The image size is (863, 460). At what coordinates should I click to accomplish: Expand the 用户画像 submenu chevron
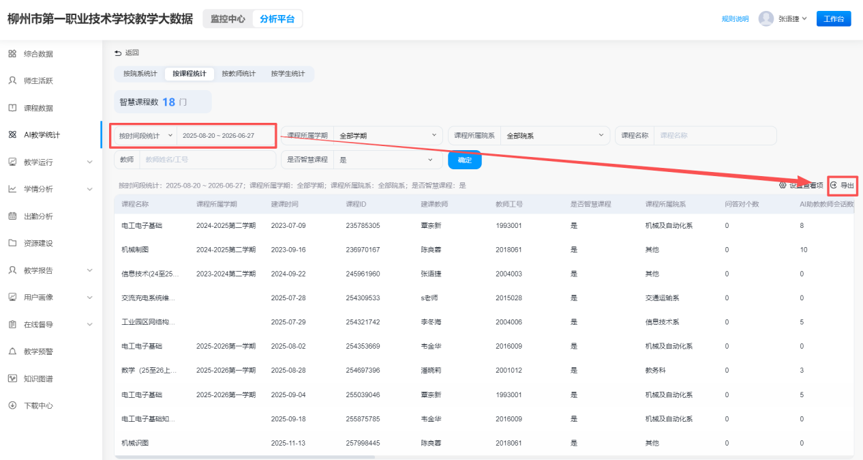90,297
